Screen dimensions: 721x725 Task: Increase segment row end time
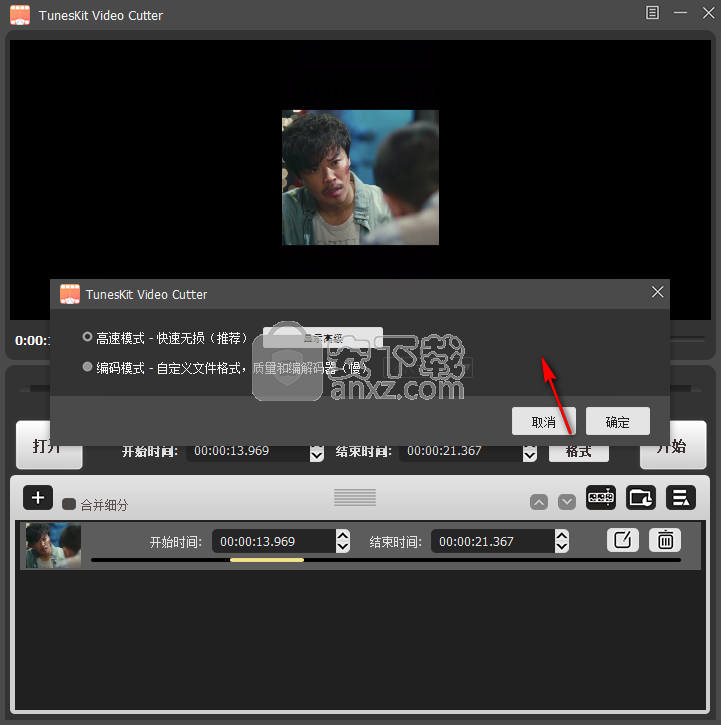tap(561, 536)
